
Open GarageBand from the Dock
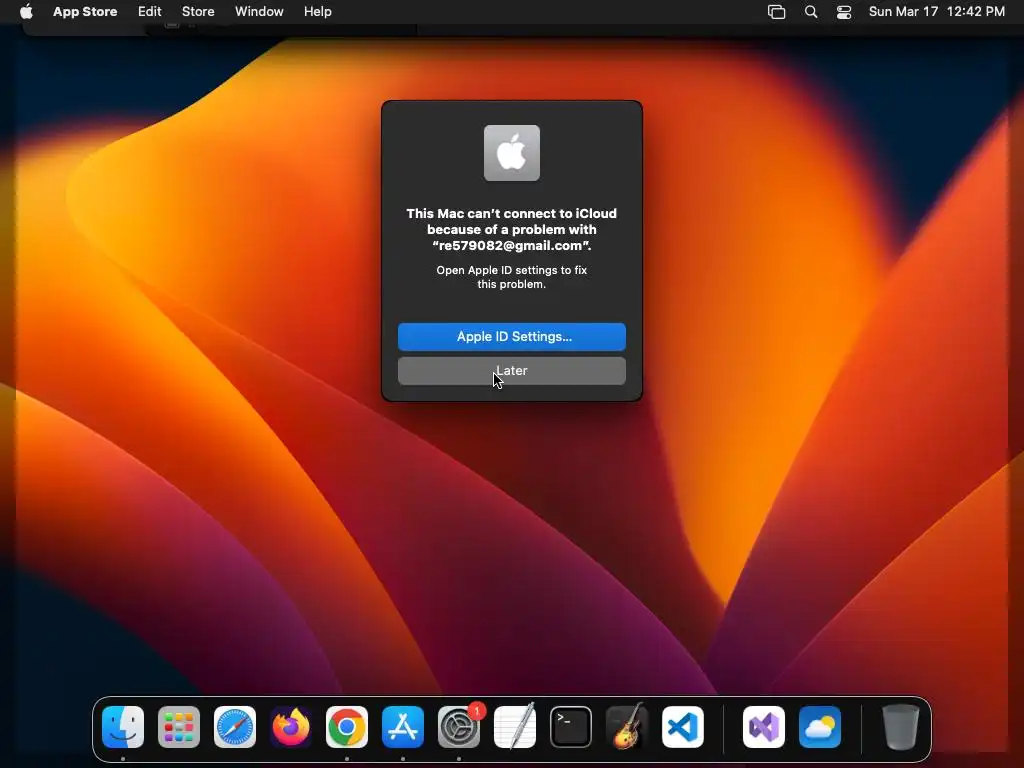(627, 727)
